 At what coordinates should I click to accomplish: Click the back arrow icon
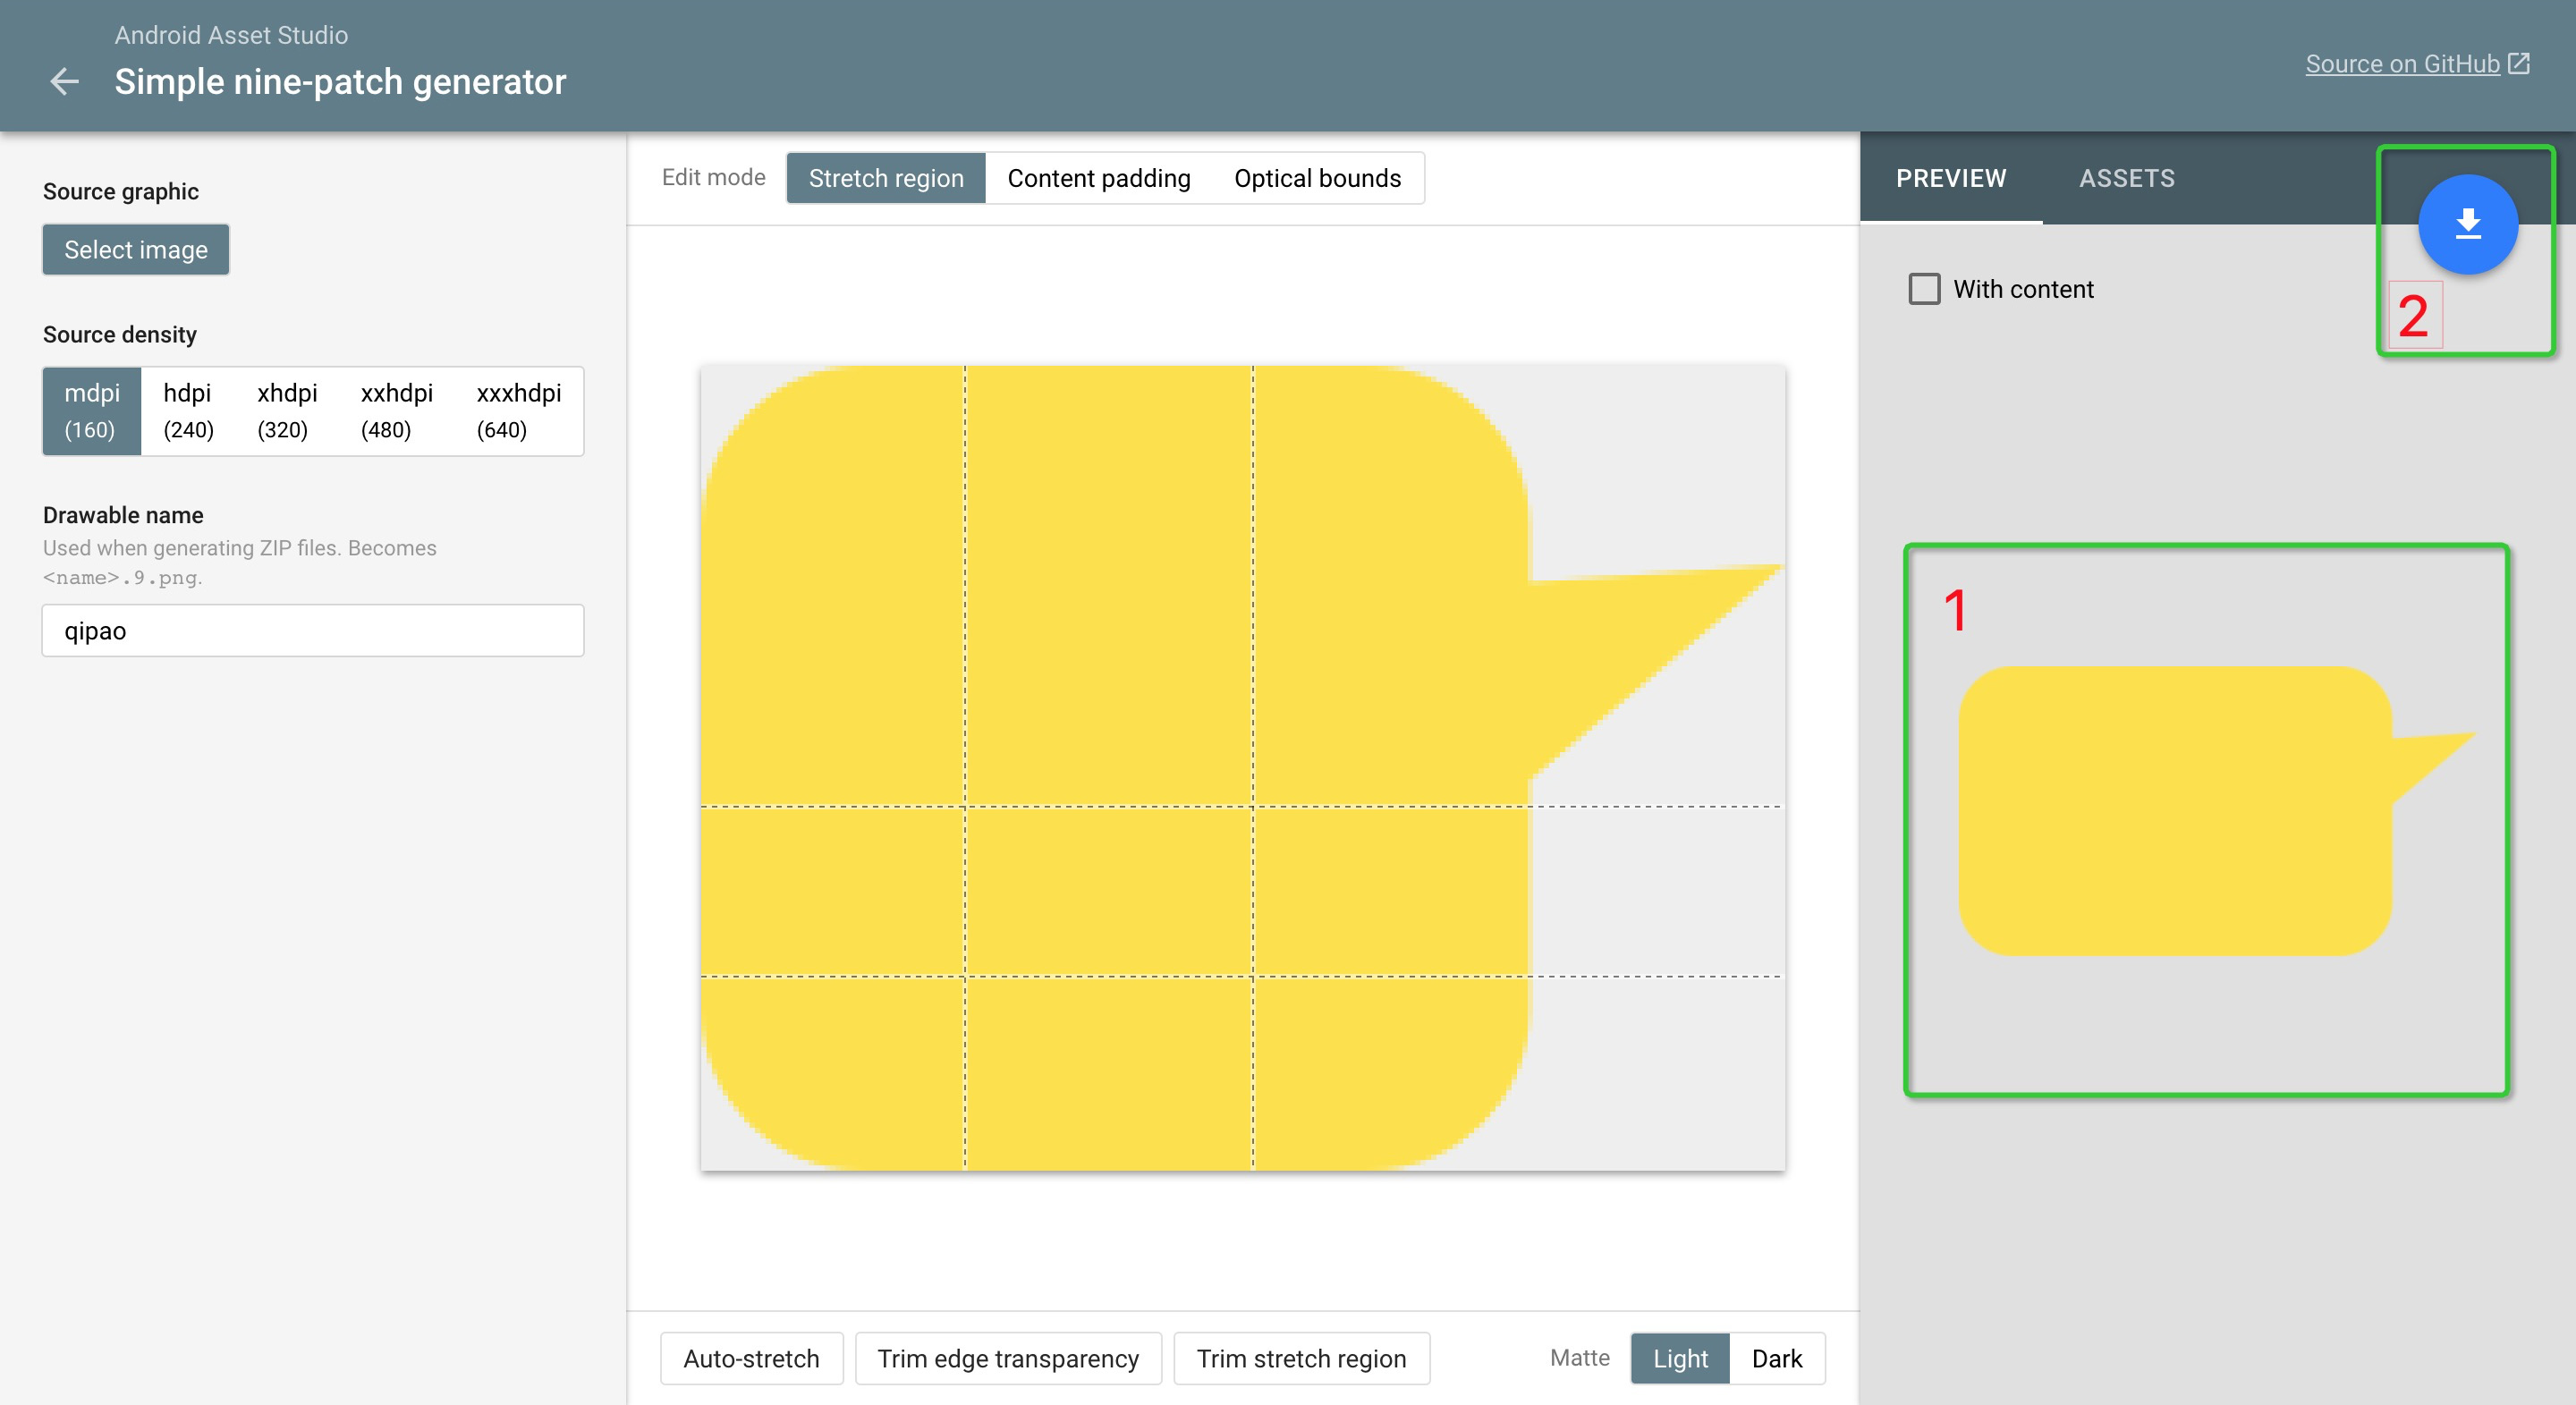65,81
